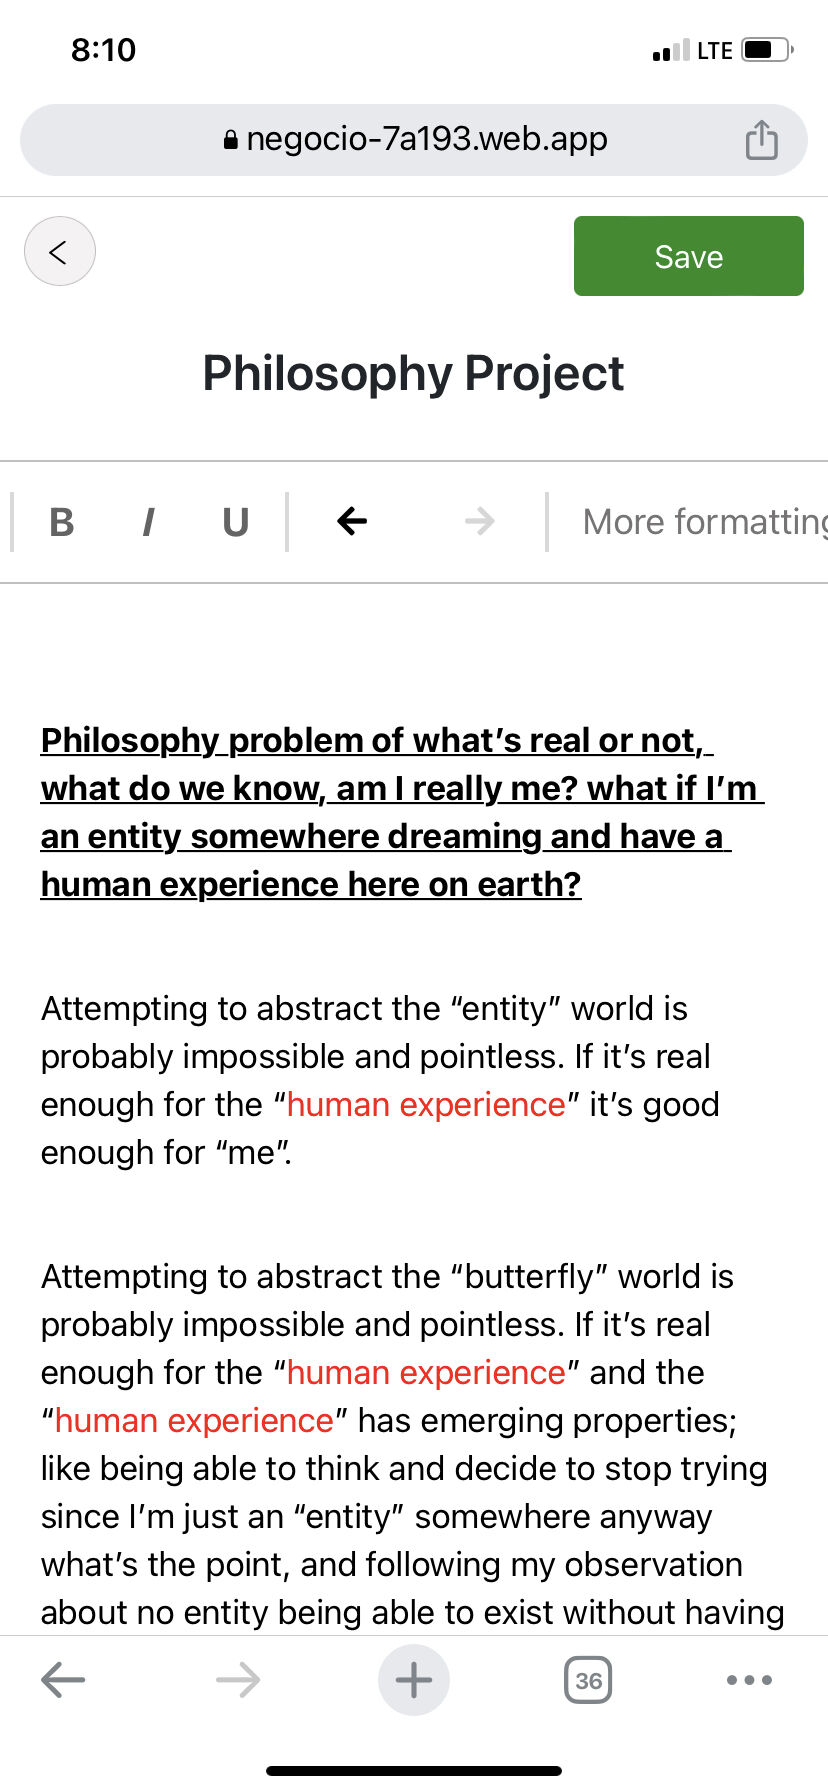The image size is (828, 1792).
Task: Edit the Philosophy Project title
Action: 413,374
